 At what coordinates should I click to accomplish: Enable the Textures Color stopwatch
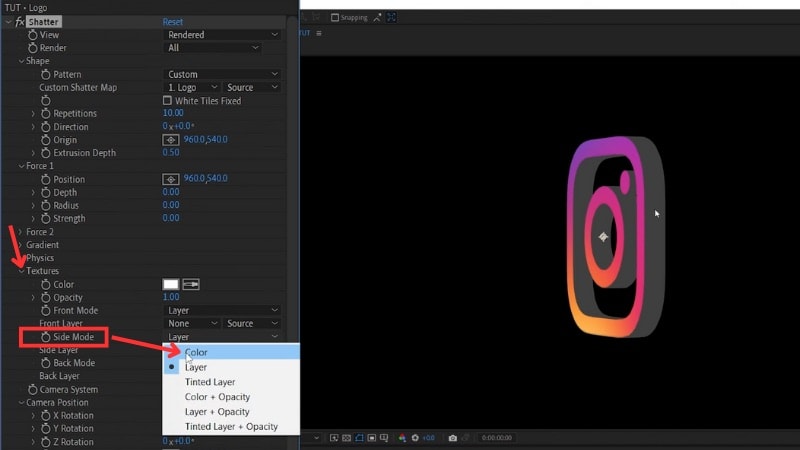tap(45, 284)
